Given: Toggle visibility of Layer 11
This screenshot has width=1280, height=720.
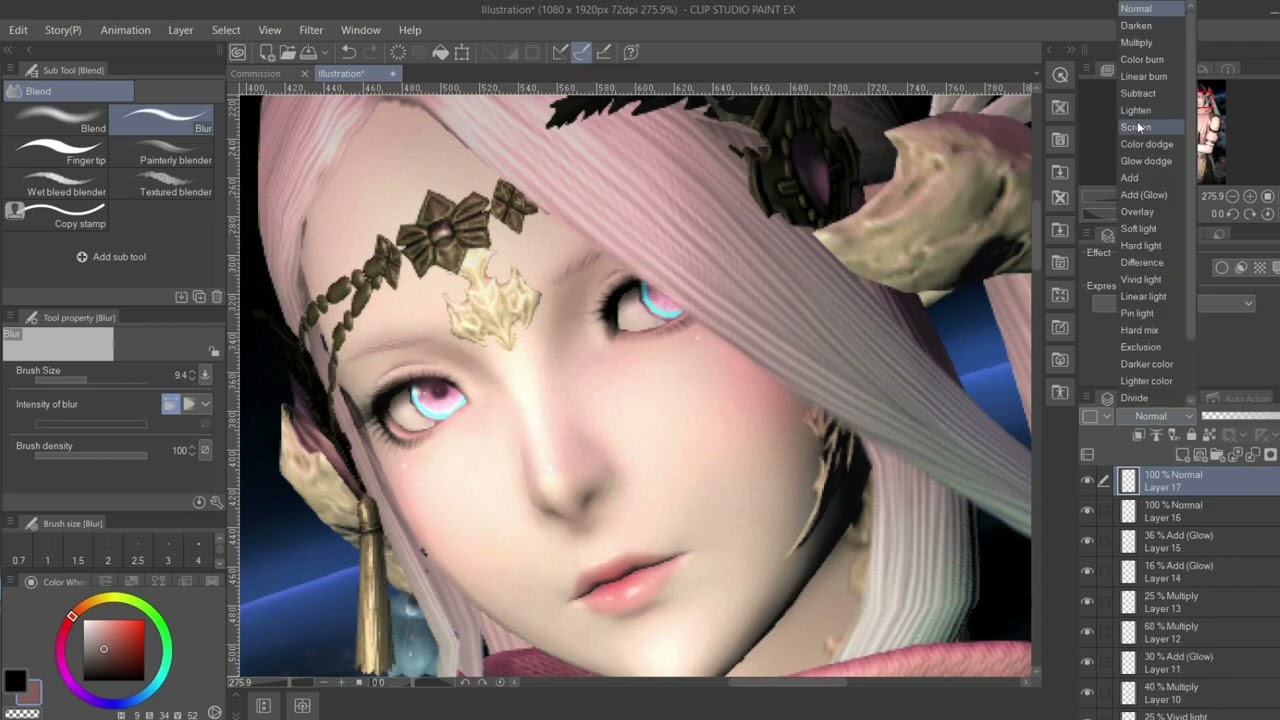Looking at the screenshot, I should (1087, 662).
